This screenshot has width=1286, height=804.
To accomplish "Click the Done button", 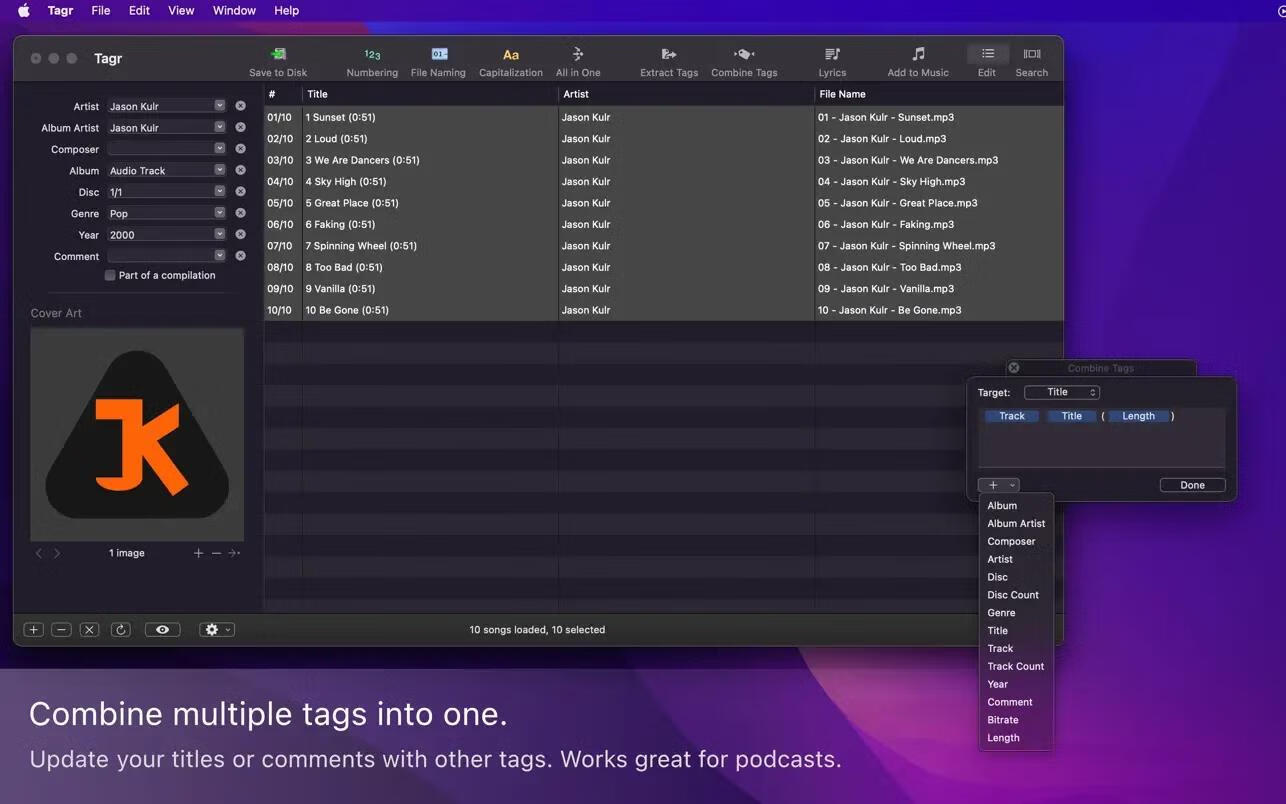I will point(1192,485).
